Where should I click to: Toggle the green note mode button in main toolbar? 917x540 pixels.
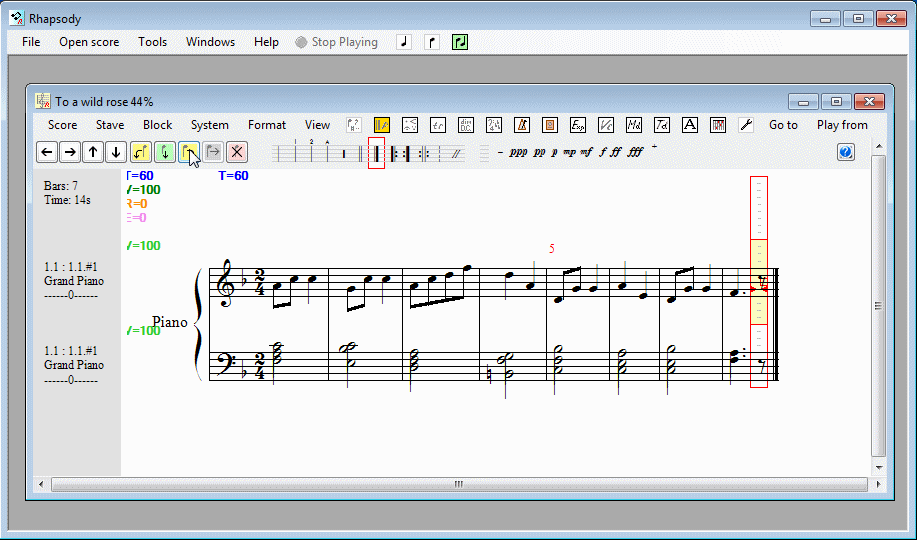tap(460, 42)
